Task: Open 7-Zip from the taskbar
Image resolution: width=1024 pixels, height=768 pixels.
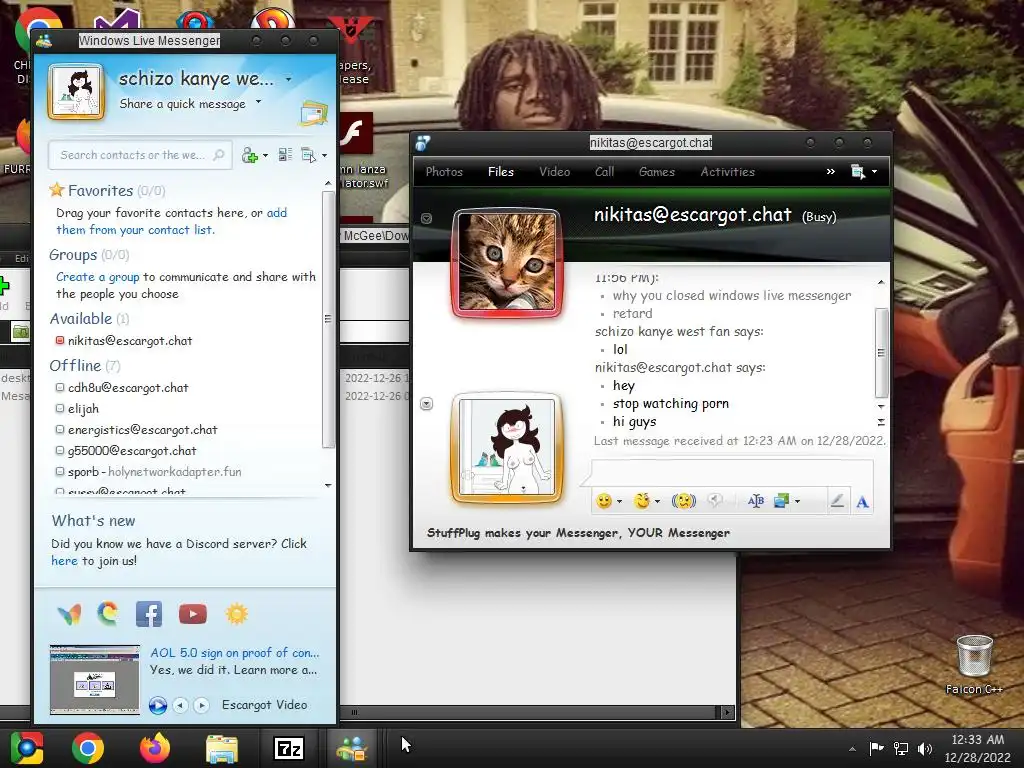Action: pos(289,748)
